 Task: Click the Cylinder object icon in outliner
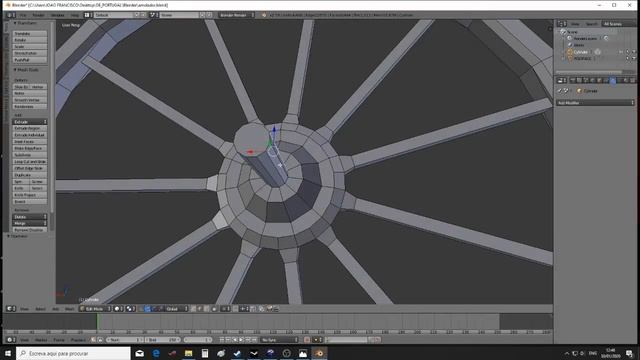click(x=570, y=52)
